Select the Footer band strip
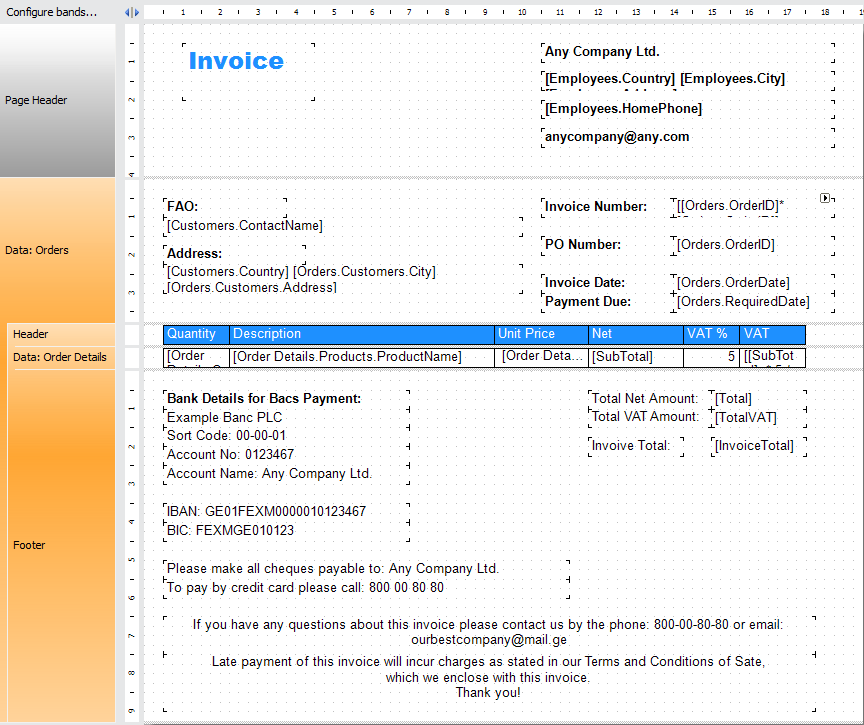The height and width of the screenshot is (725, 864). click(28, 545)
